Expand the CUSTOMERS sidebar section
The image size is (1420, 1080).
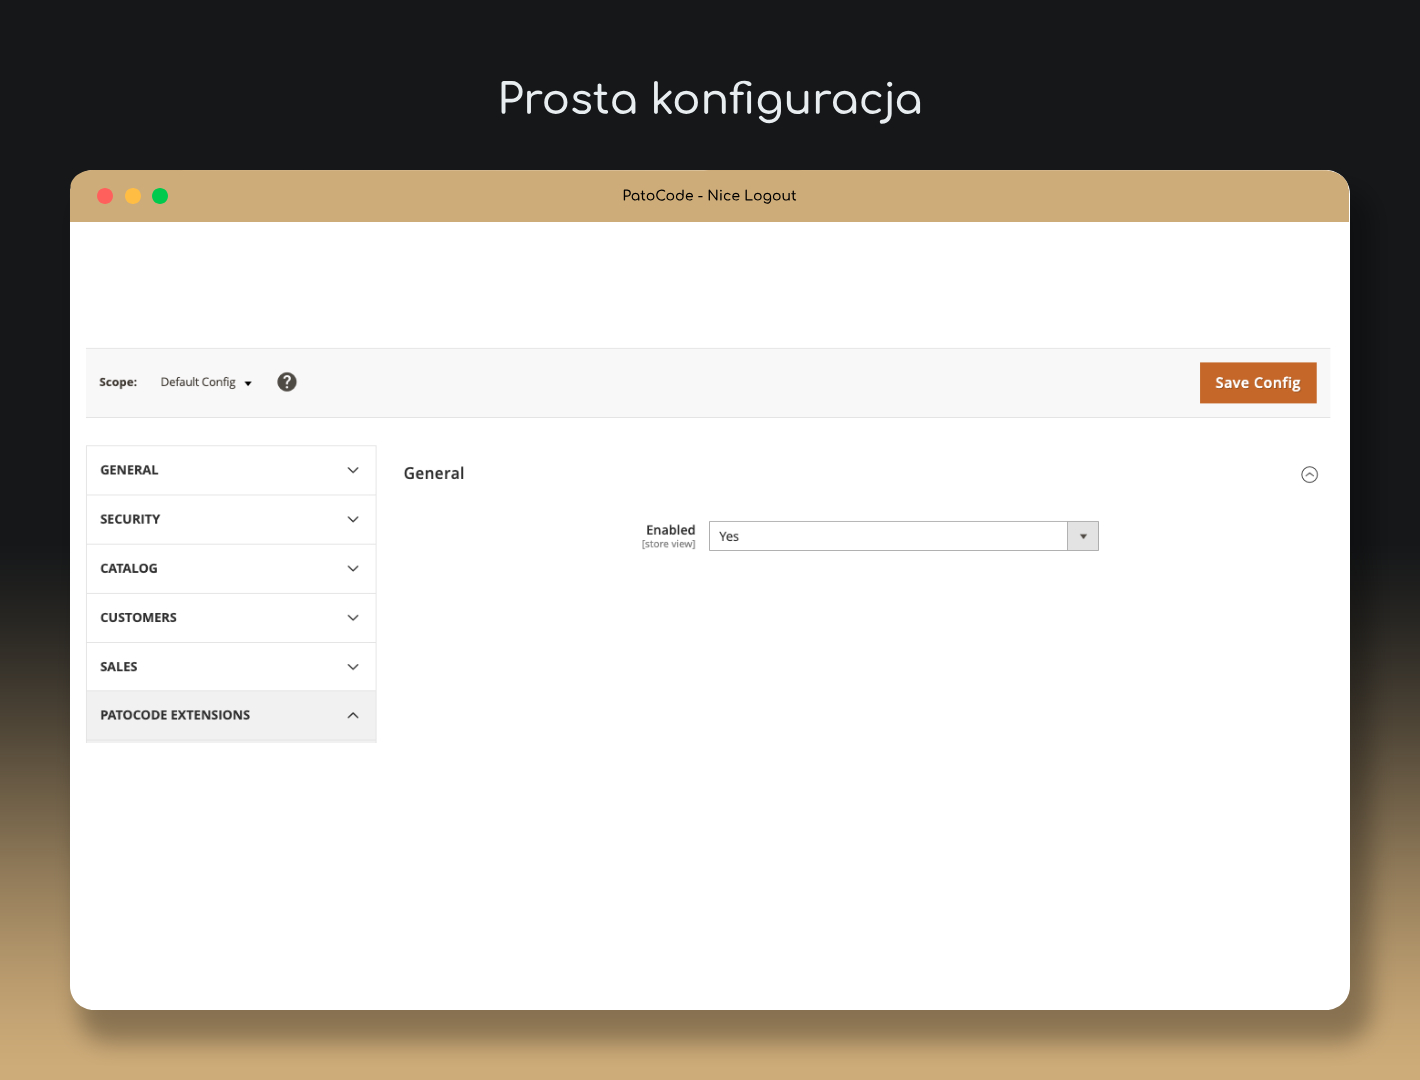(x=230, y=617)
